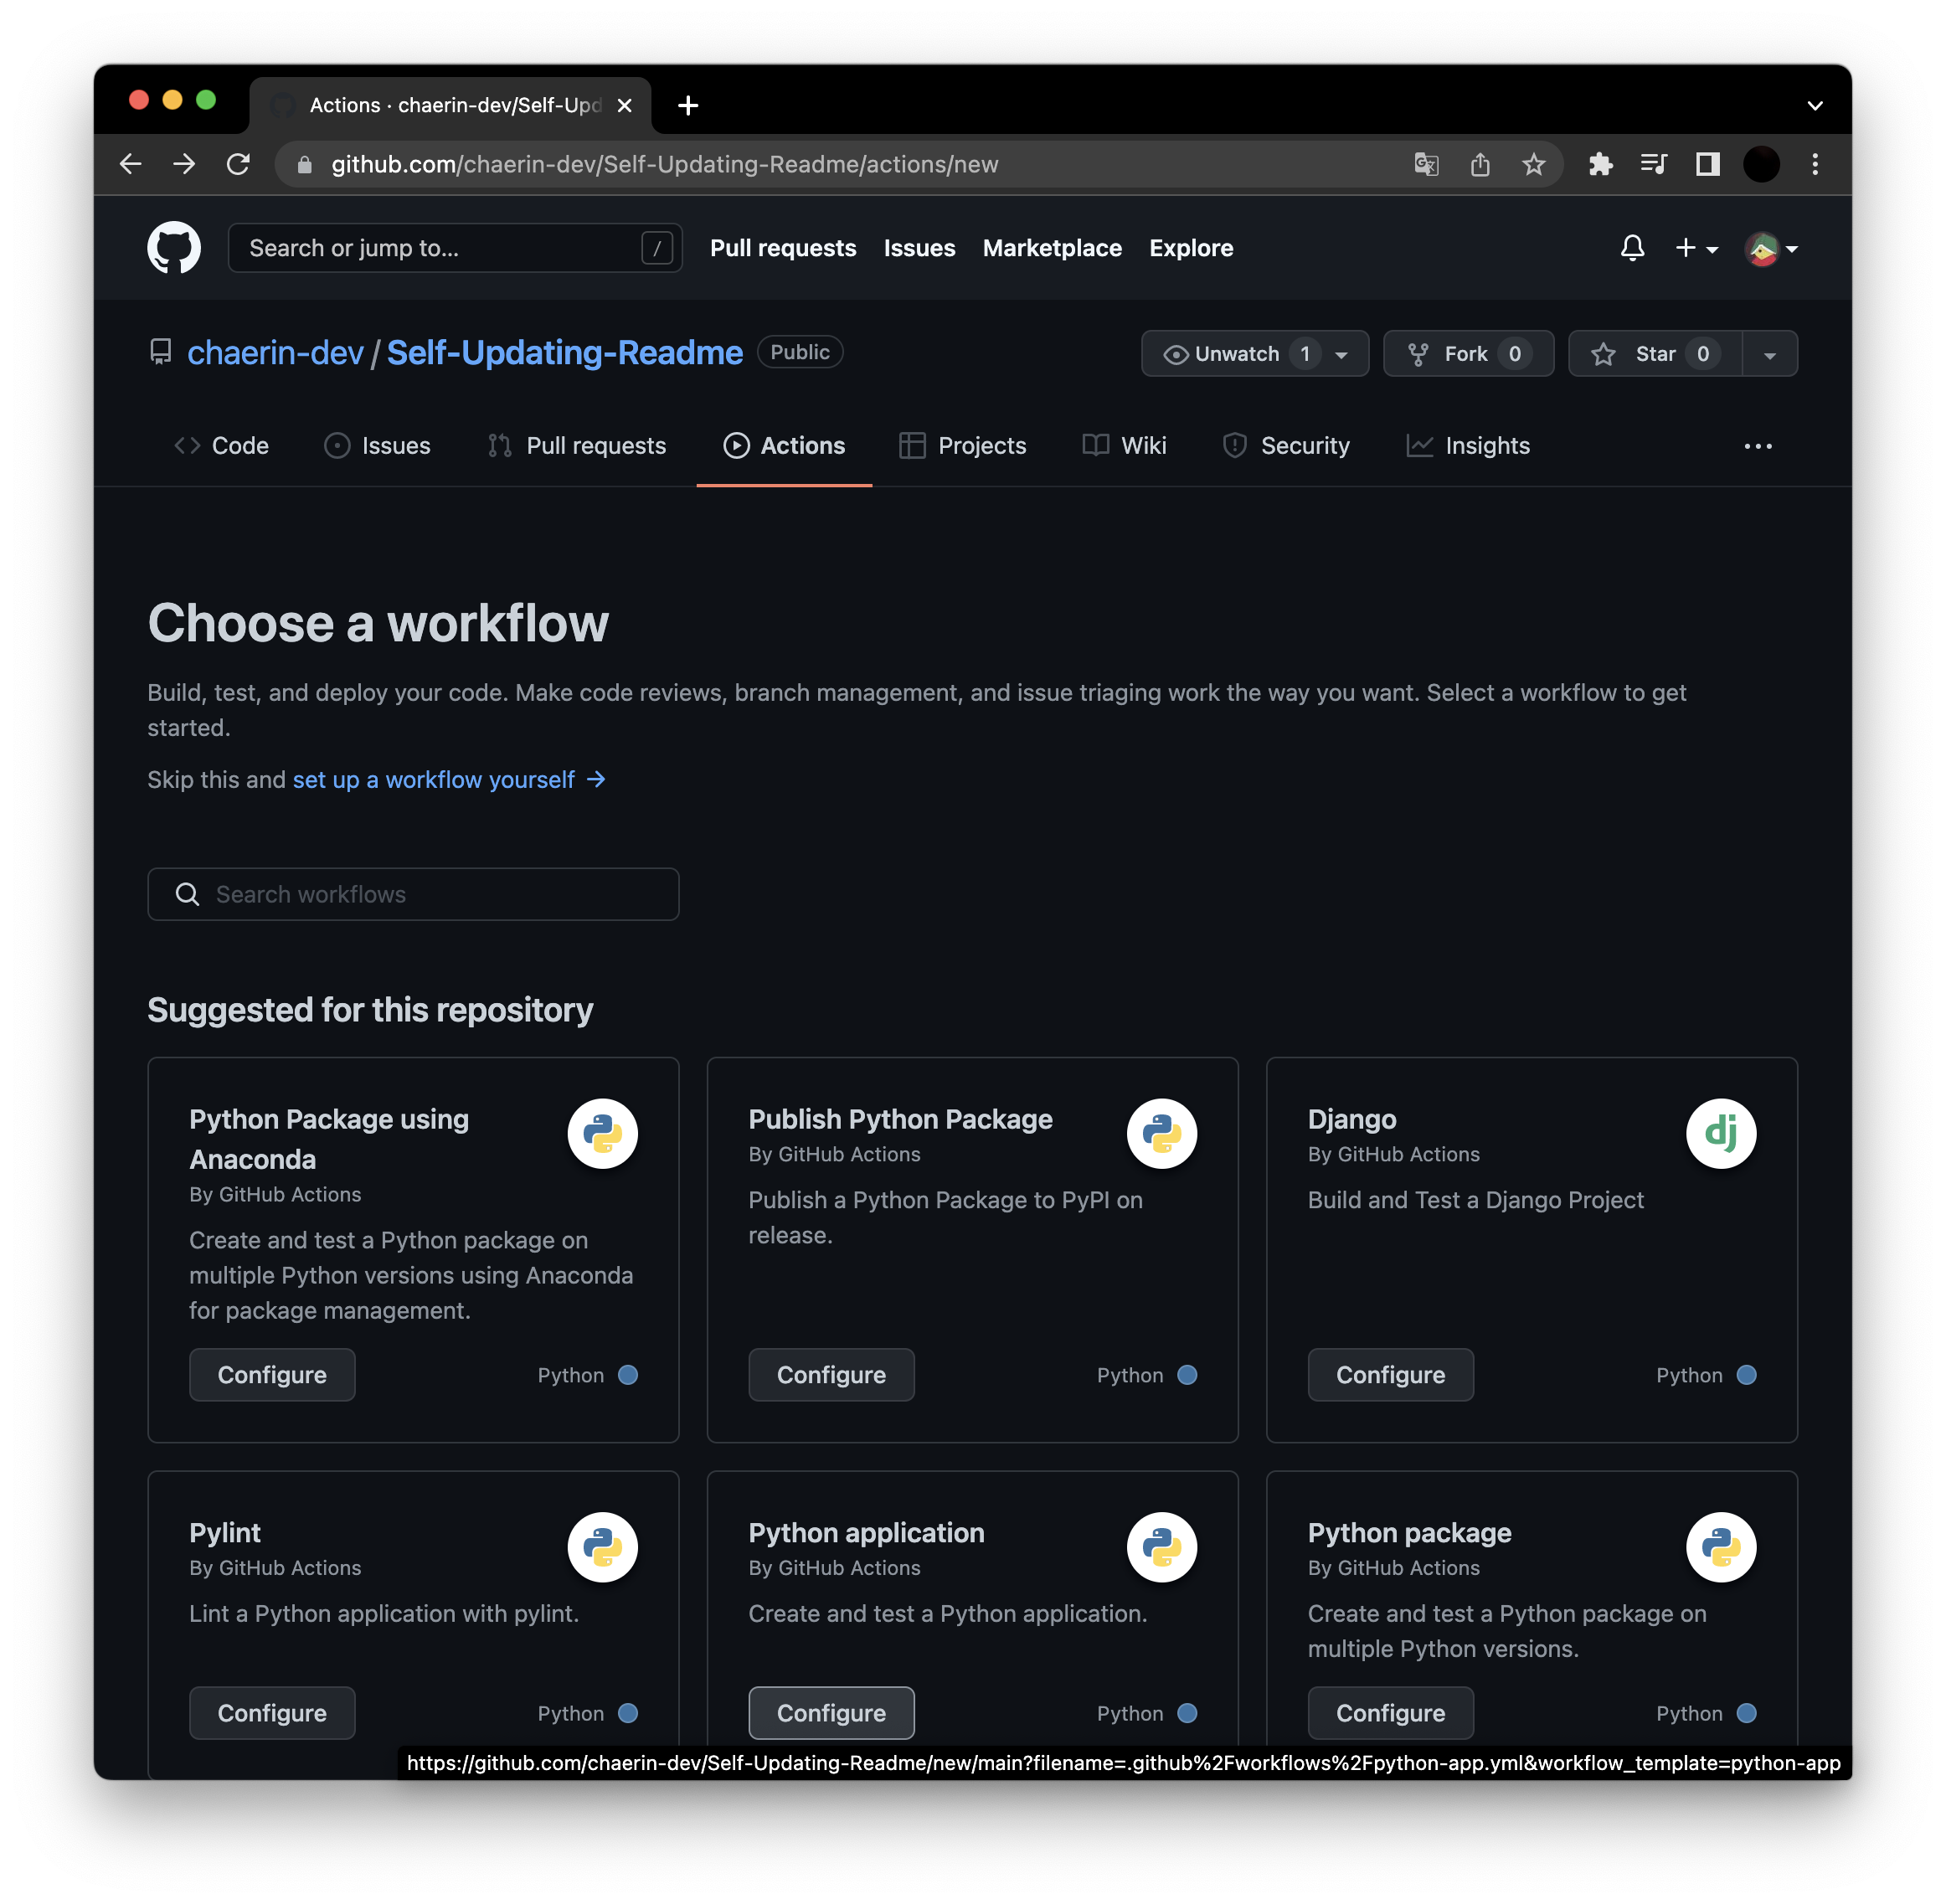Expand the Unwatch notifications dropdown

click(1341, 354)
